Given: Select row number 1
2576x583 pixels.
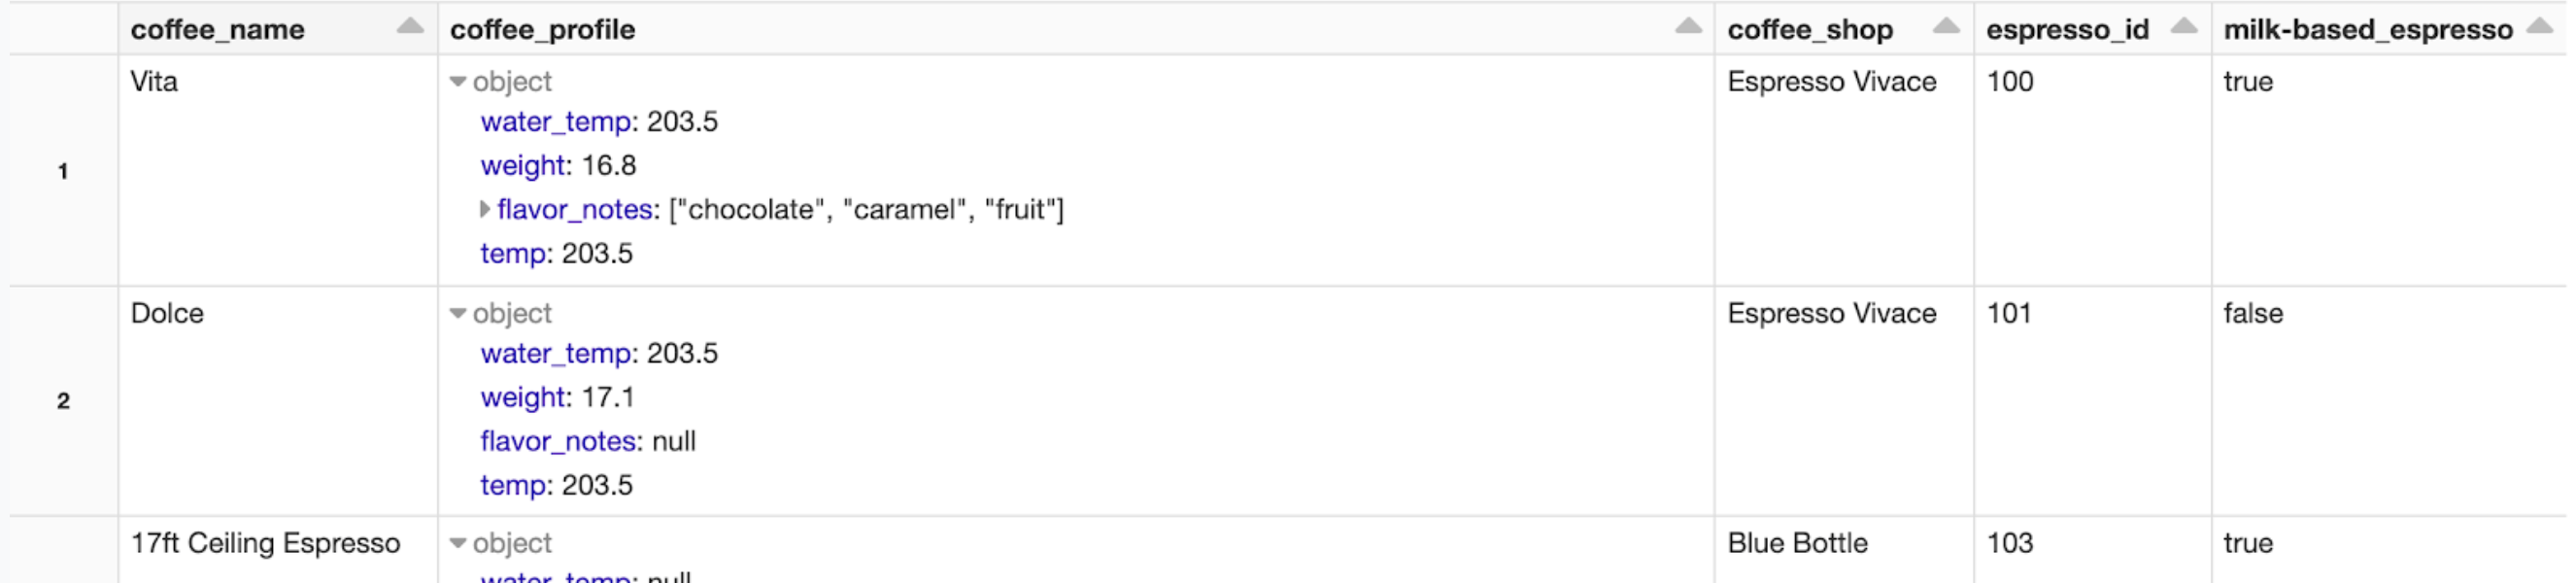Looking at the screenshot, I should coord(63,171).
